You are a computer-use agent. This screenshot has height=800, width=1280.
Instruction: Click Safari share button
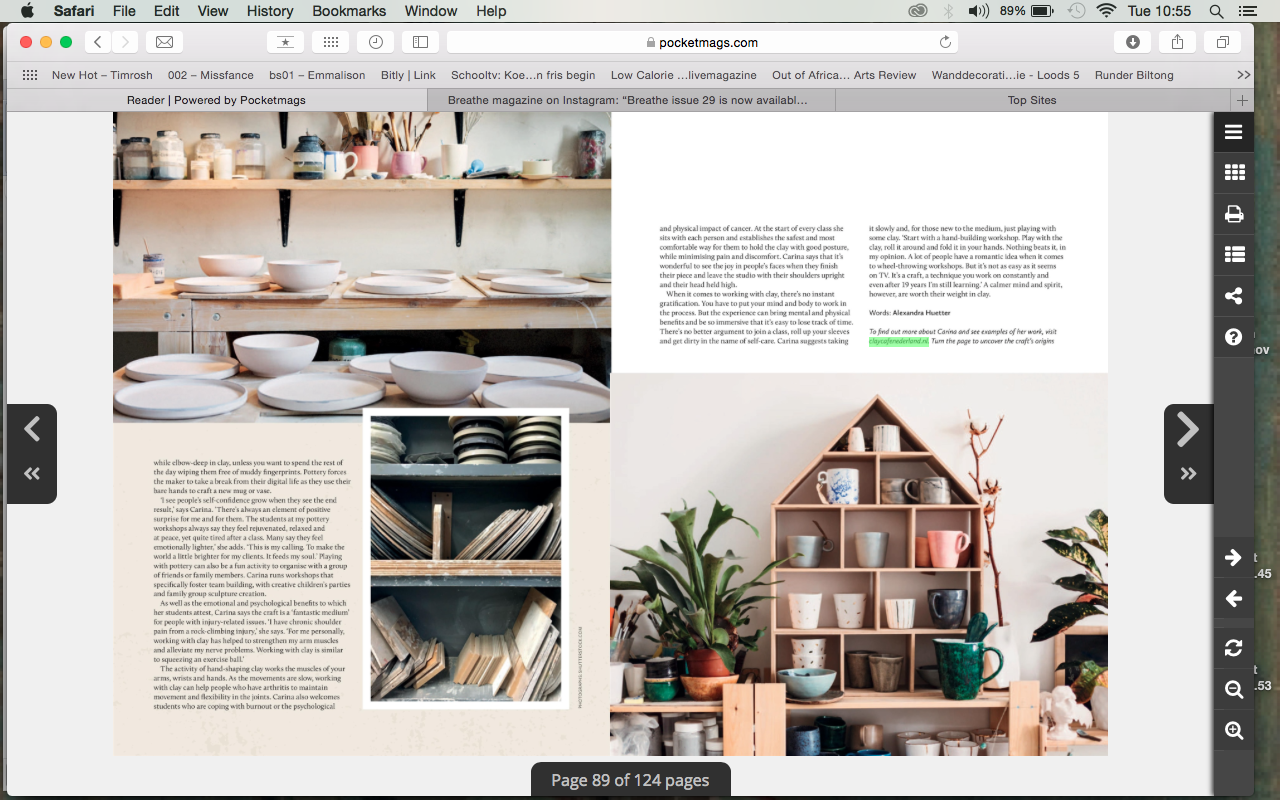(x=1177, y=42)
